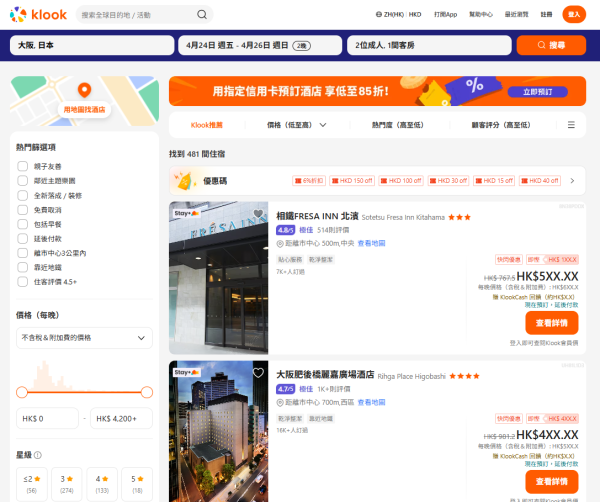Screen dimensions: 600x502
Task: Click the 4.7/5 rating badge for Rihga Place
Action: pyautogui.click(x=285, y=389)
